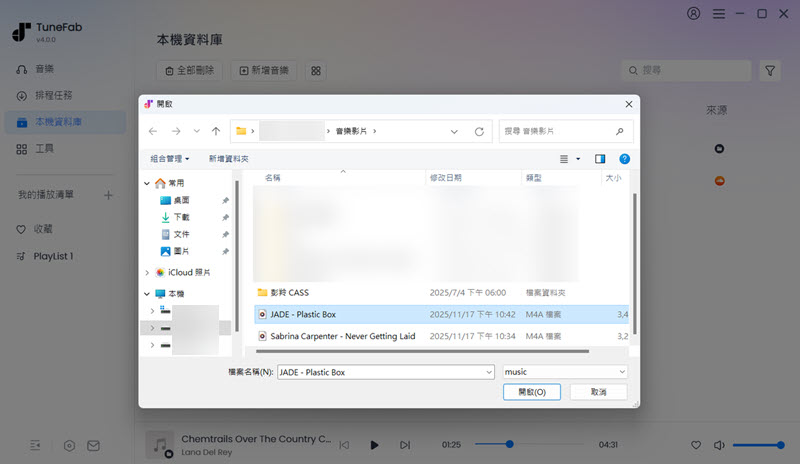This screenshot has width=800, height=464.
Task: Open the TuneFab account profile icon
Action: (x=693, y=13)
